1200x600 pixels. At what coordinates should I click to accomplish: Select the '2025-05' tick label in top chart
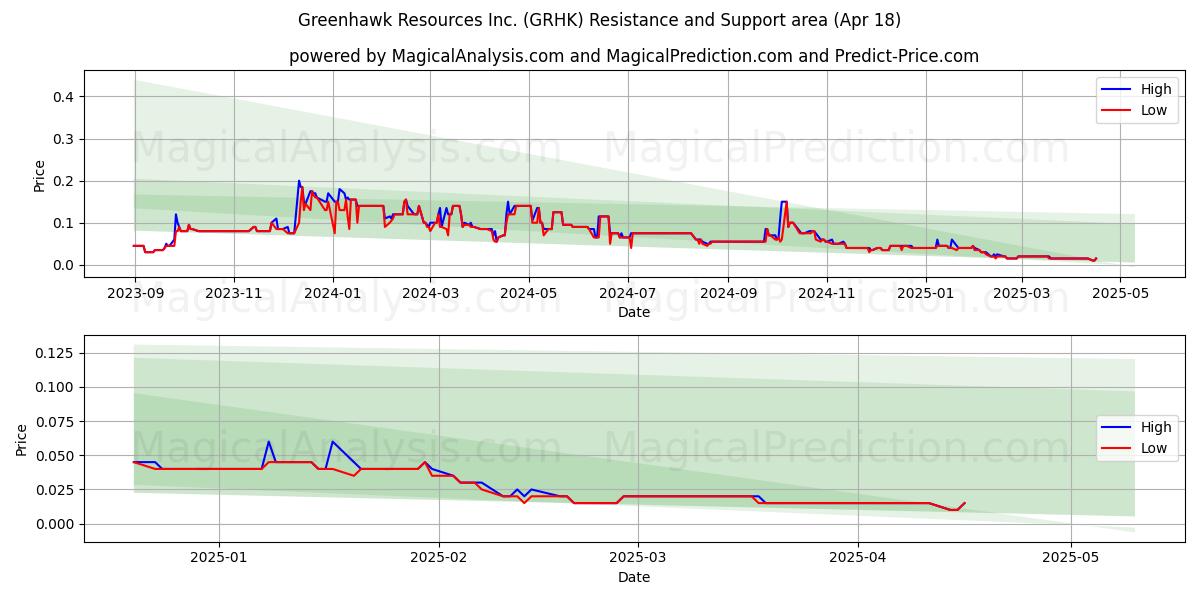(x=1120, y=293)
